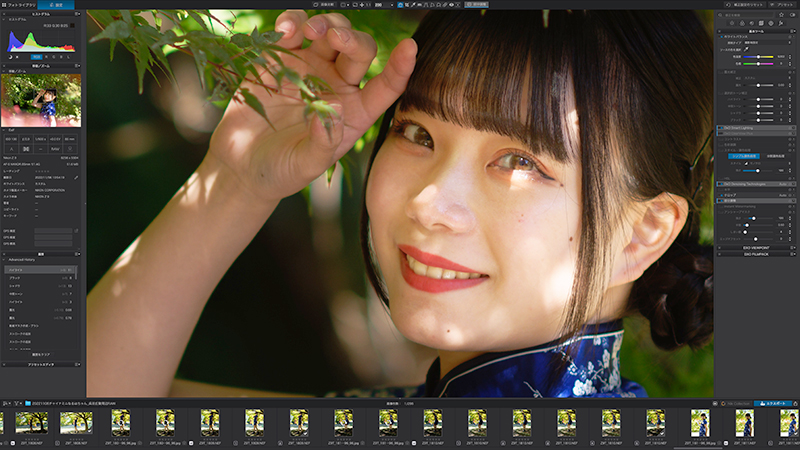The width and height of the screenshot is (800, 450).
Task: Show only the B channel in histogram
Action: click(61, 57)
